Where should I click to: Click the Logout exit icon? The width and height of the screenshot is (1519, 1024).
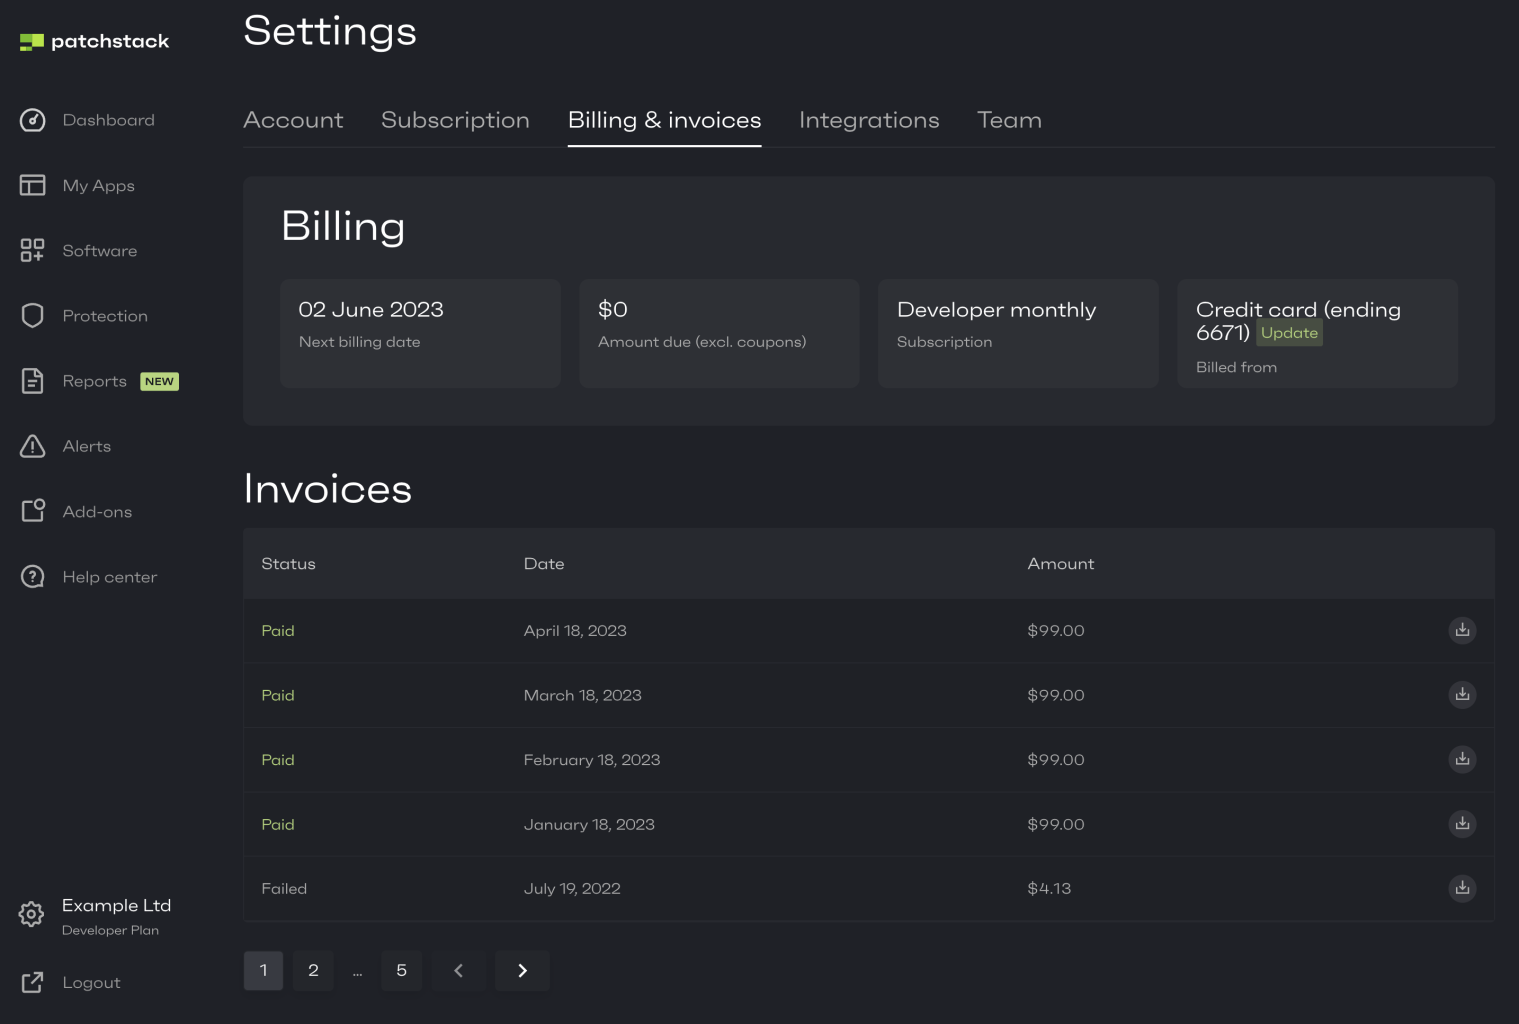tap(32, 982)
